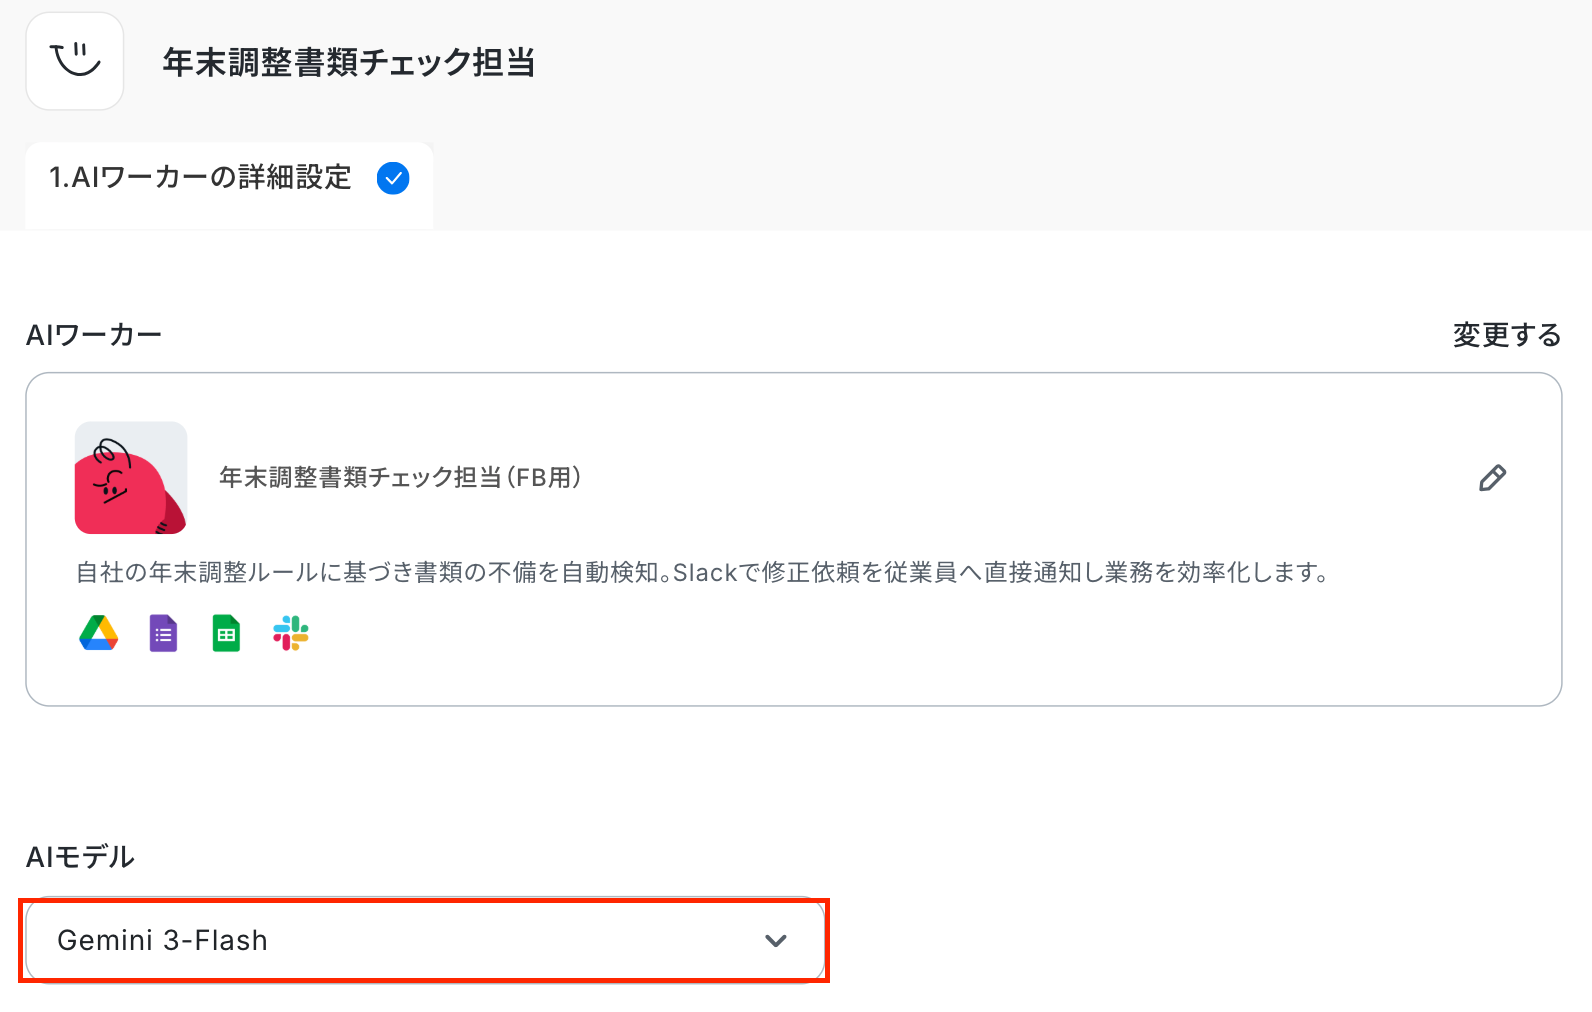Viewport: 1592px width, 1012px height.
Task: Click the purple Google Forms icon
Action: (163, 634)
